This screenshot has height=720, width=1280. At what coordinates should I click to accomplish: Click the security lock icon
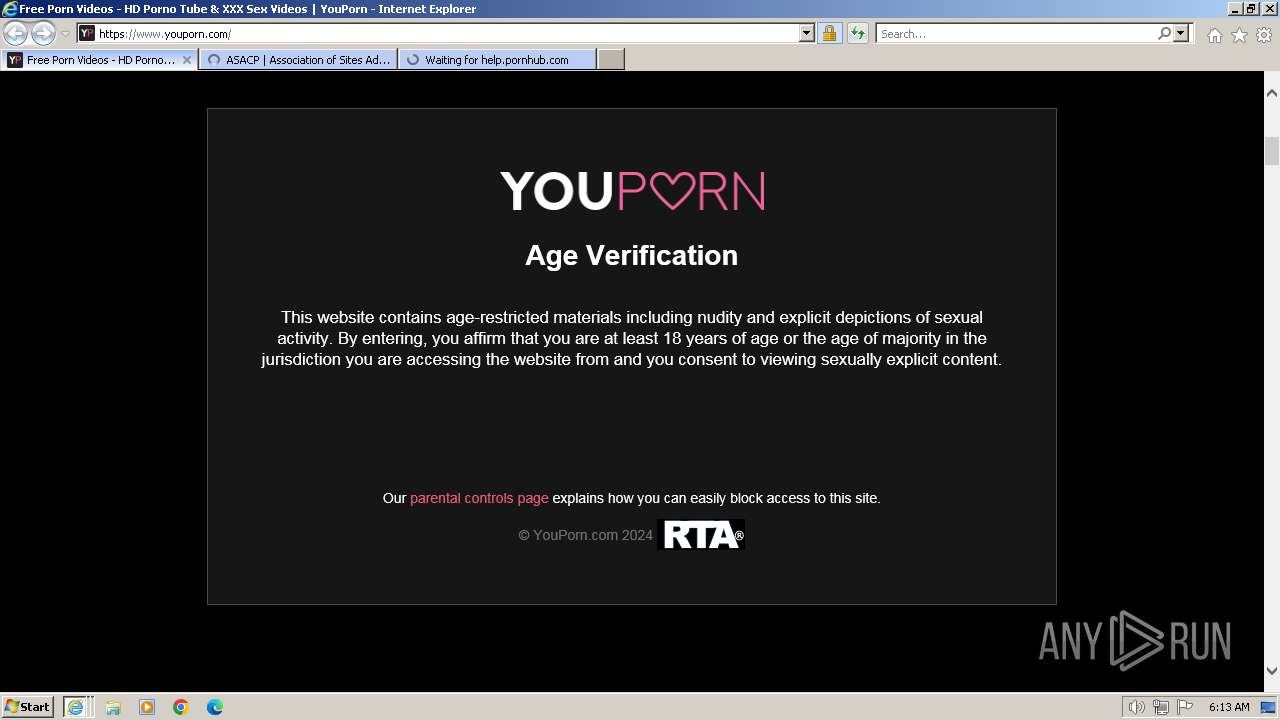[x=829, y=33]
